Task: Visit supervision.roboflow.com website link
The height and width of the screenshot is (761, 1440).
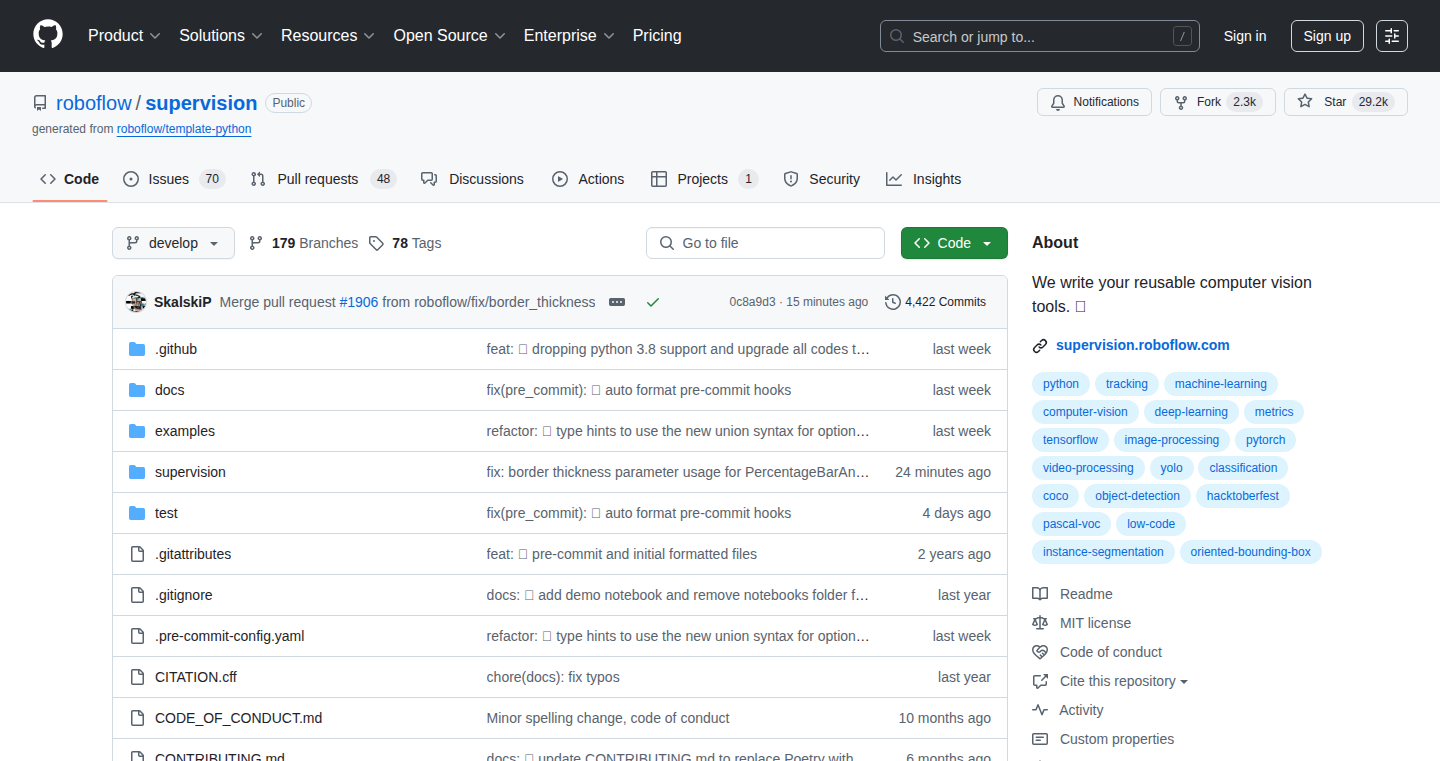Action: [x=1143, y=345]
